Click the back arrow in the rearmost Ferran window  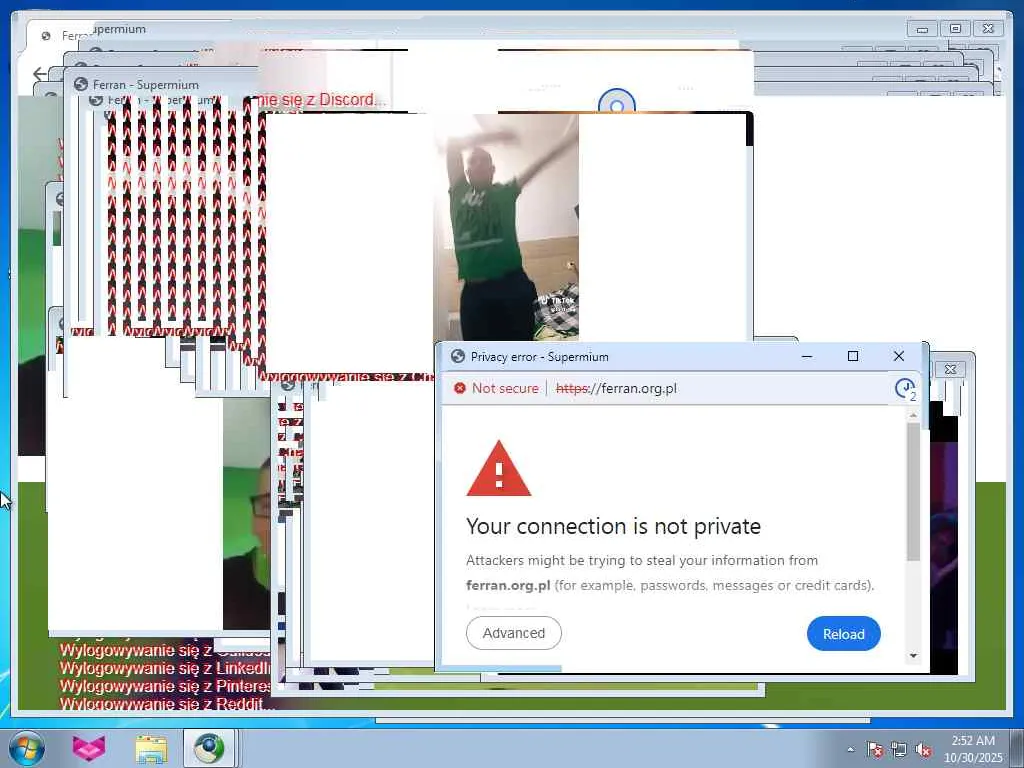point(40,74)
